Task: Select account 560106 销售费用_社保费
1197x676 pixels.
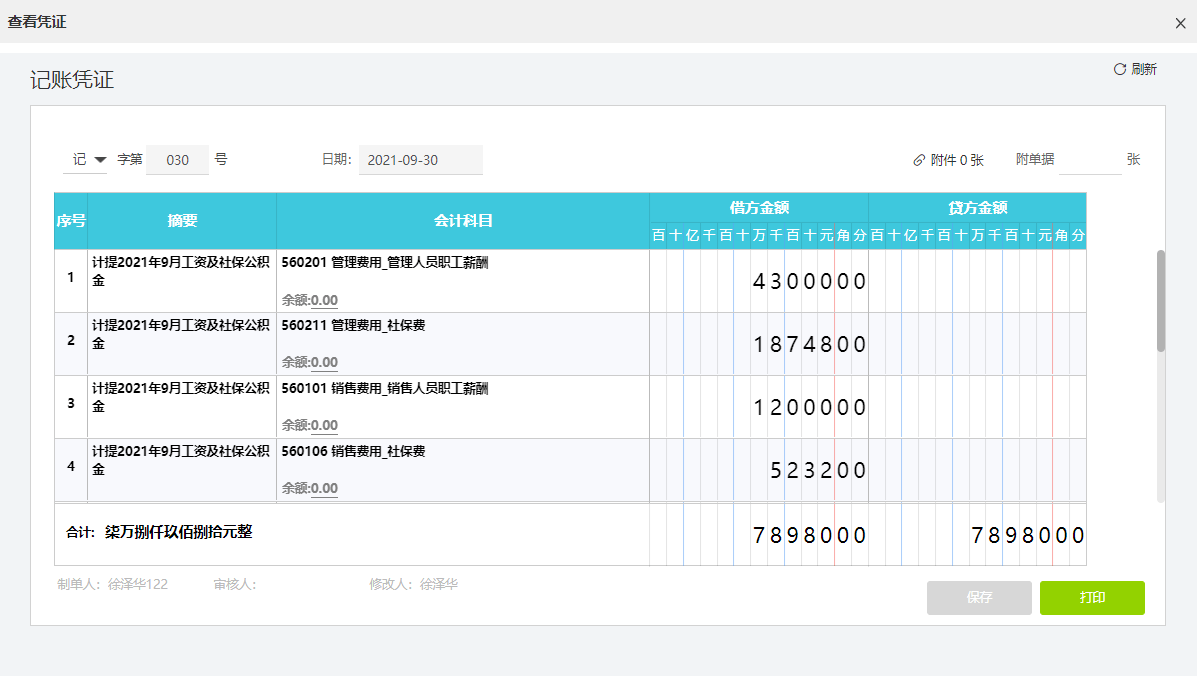Action: [353, 452]
